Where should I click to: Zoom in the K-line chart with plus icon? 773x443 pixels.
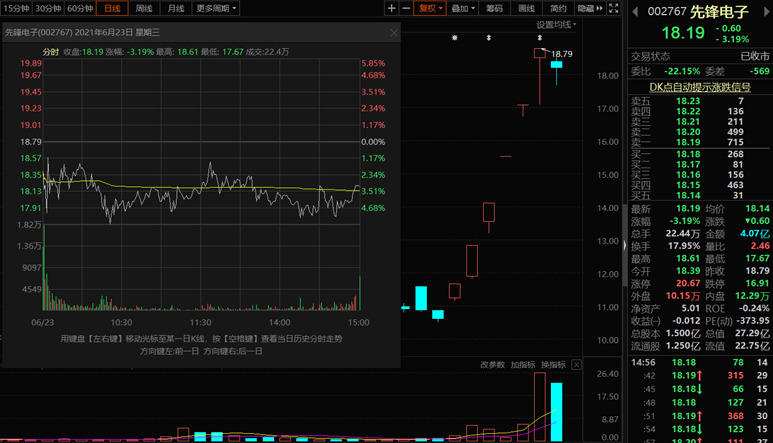pos(391,8)
